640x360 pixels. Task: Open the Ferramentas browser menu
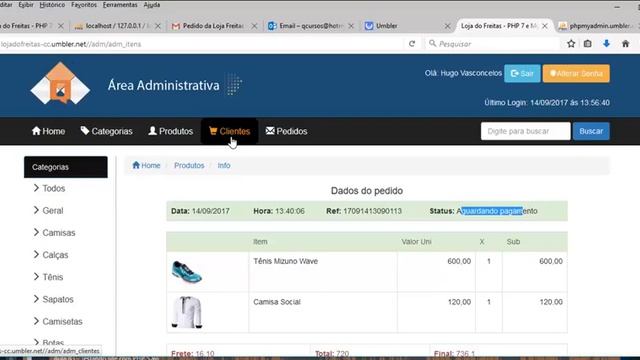120,5
